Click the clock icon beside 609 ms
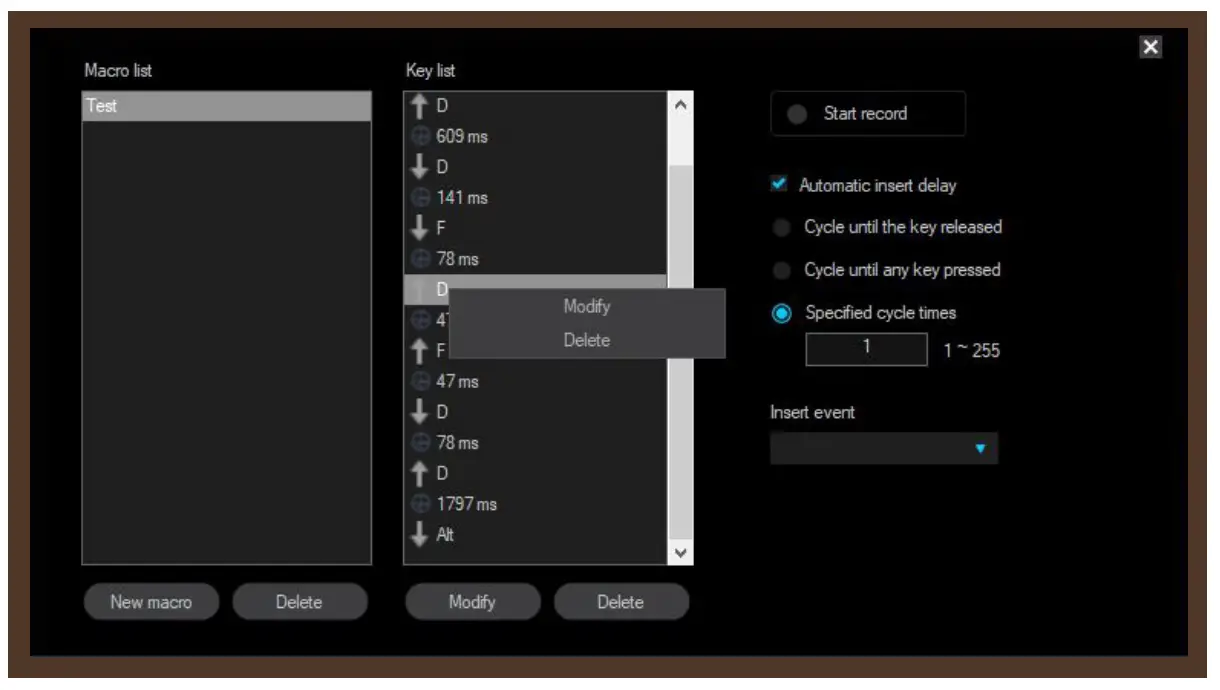The height and width of the screenshot is (690, 1220). [x=420, y=136]
